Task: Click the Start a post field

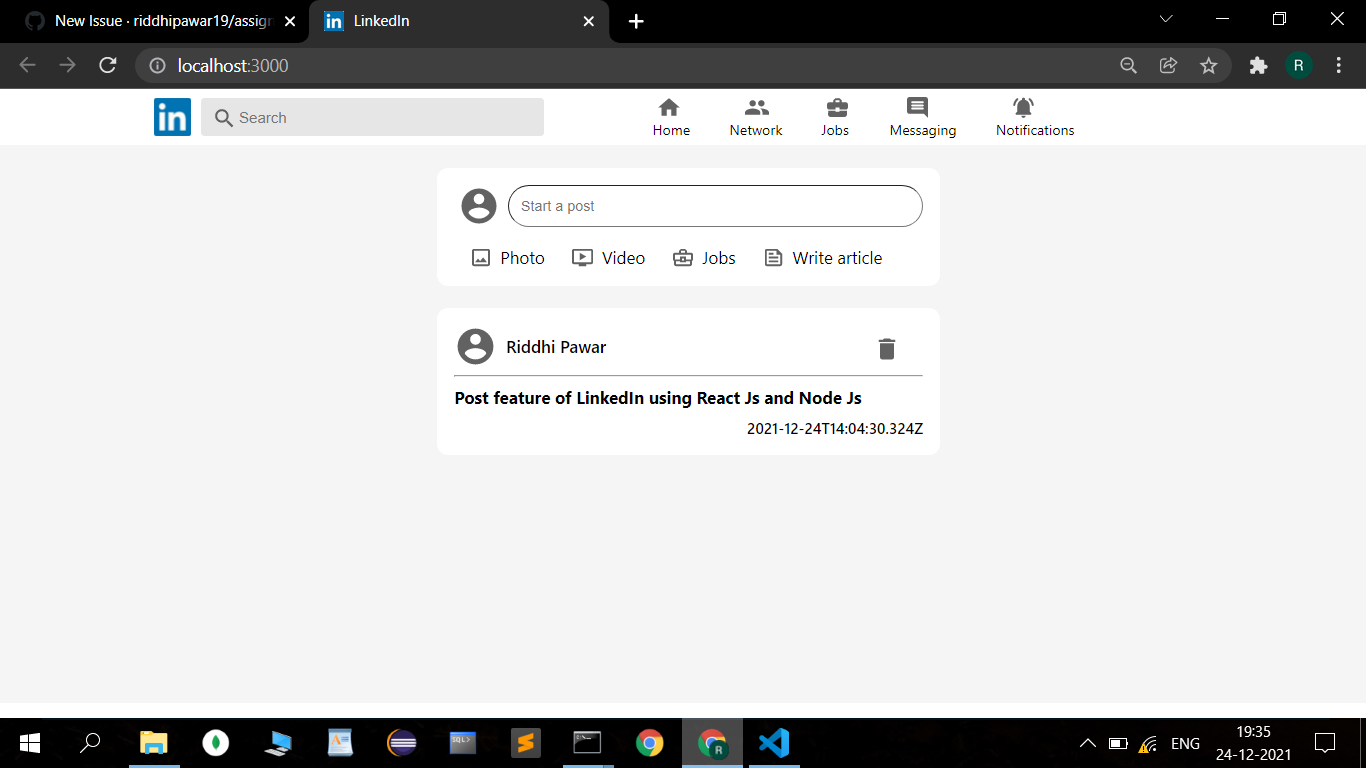Action: click(715, 205)
